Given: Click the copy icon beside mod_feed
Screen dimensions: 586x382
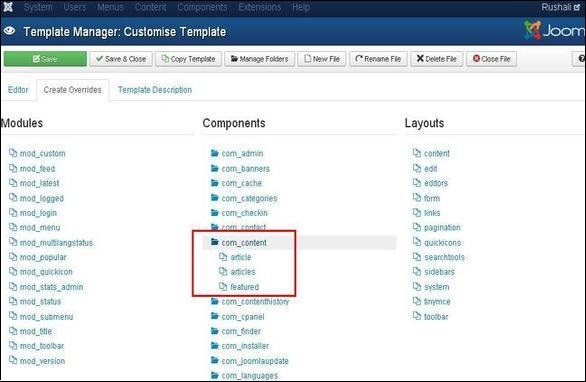Looking at the screenshot, I should (x=13, y=168).
